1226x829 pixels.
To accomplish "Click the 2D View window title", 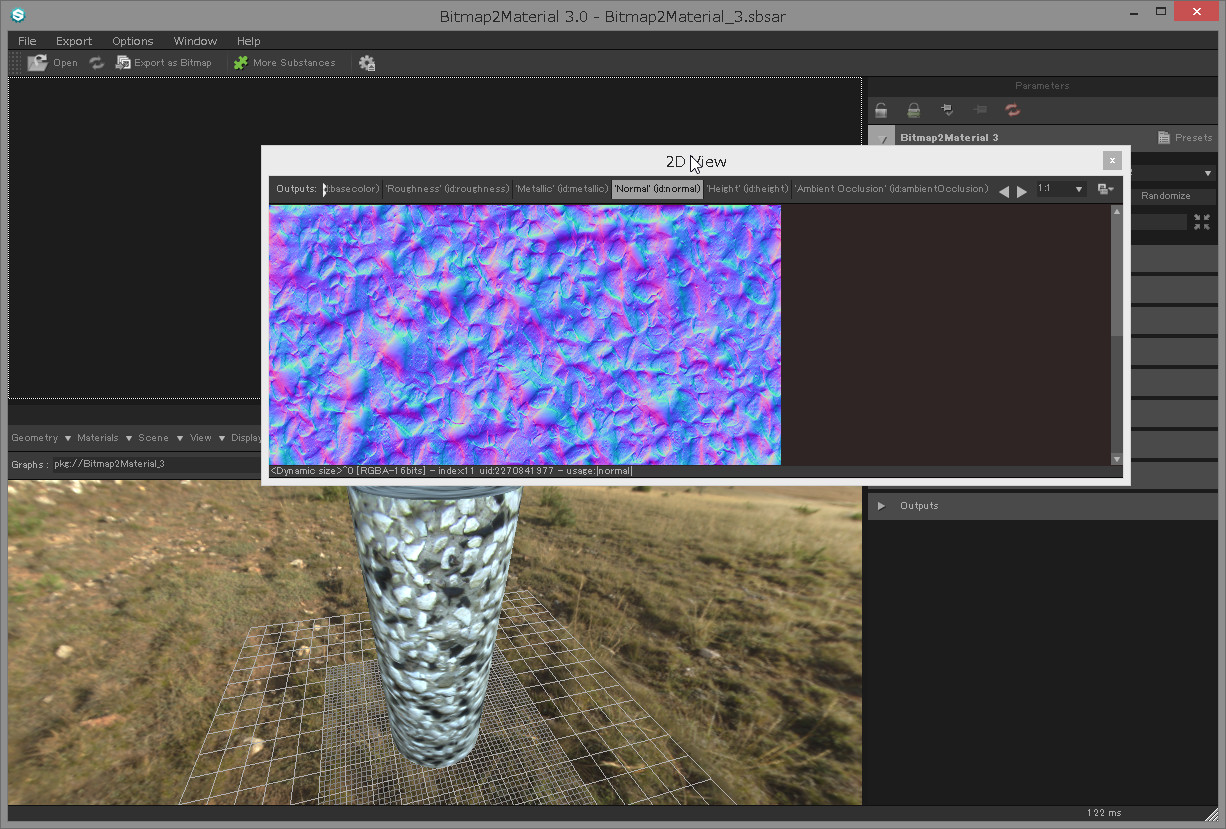I will (x=696, y=161).
